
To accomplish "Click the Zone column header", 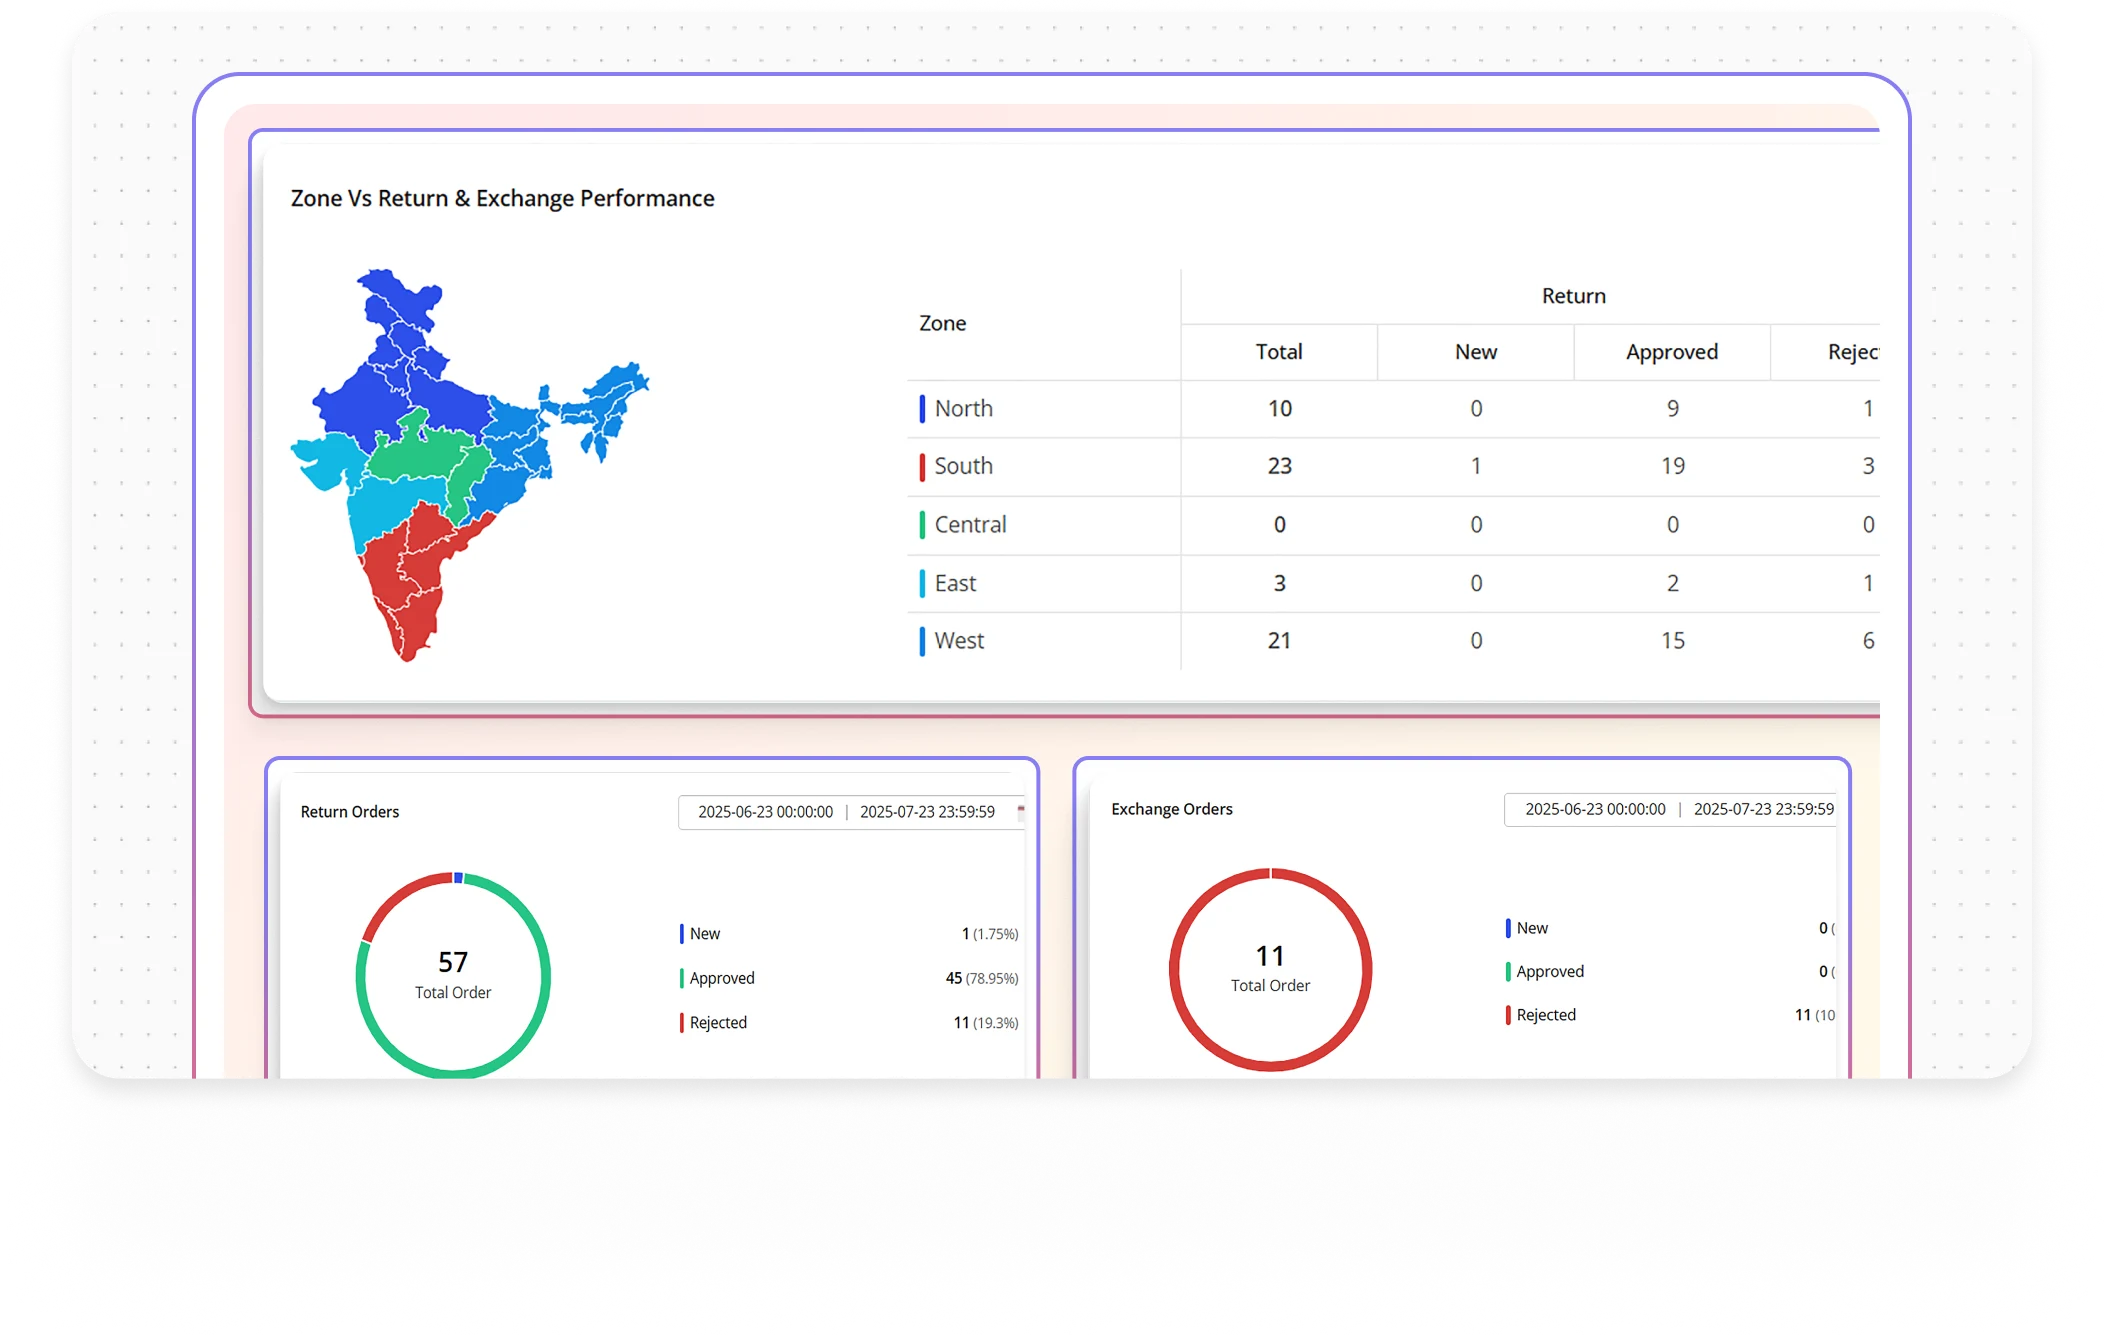I will [942, 322].
